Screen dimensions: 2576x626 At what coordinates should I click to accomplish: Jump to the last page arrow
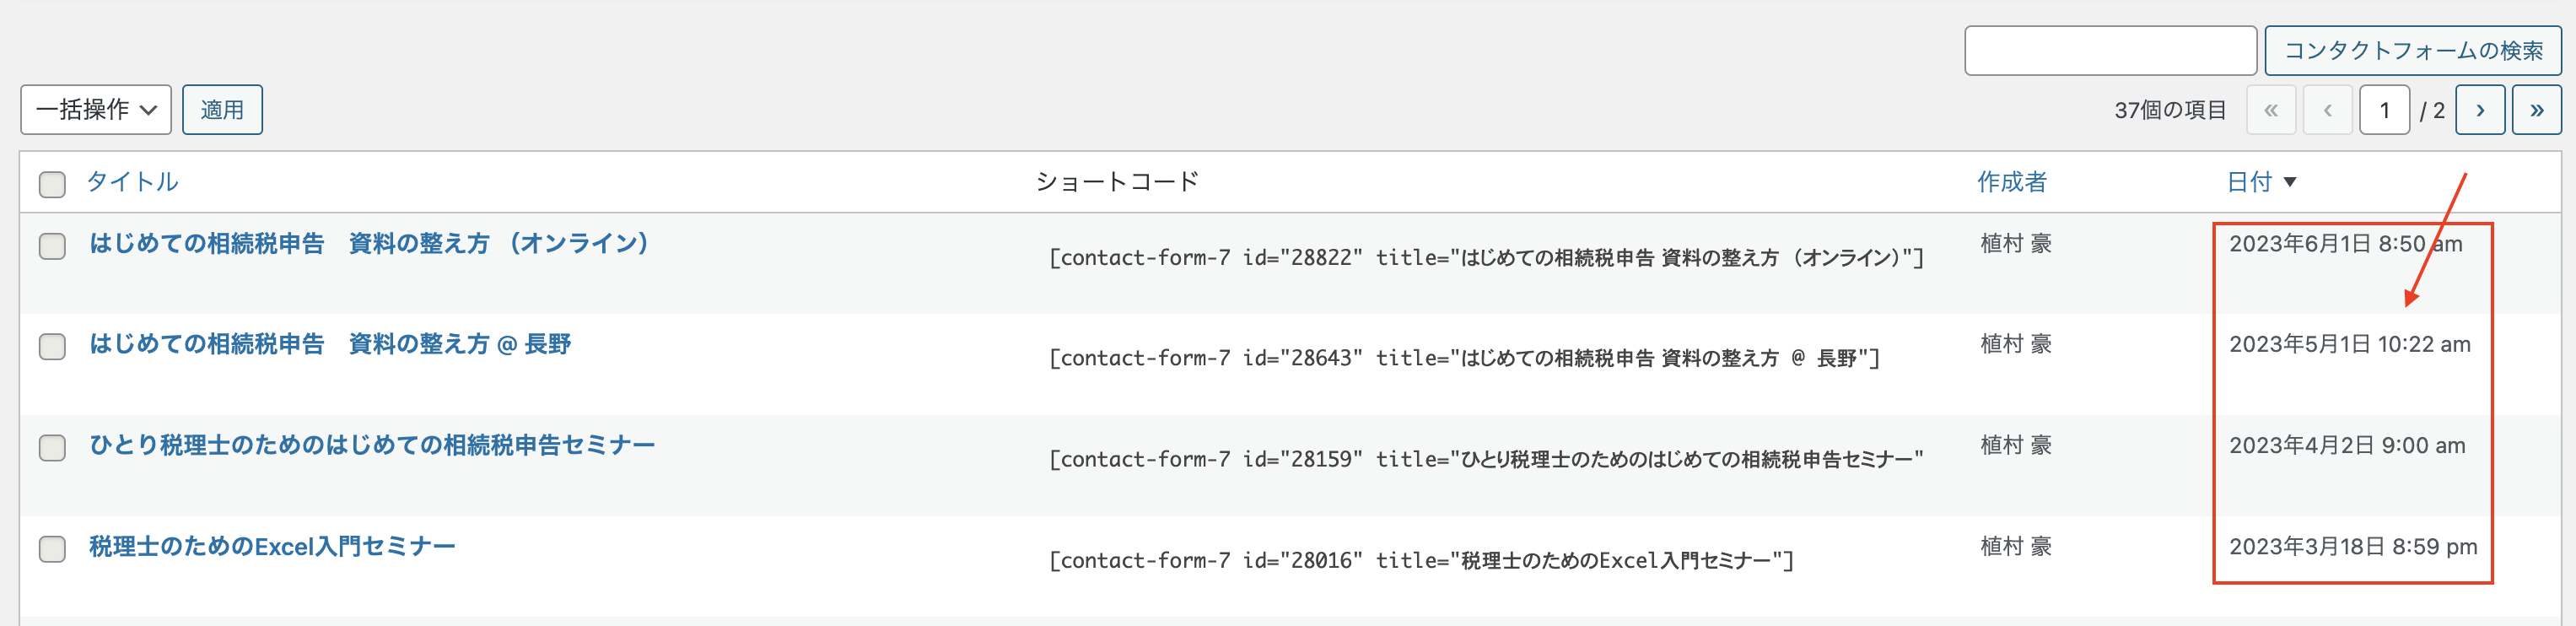[x=2537, y=110]
